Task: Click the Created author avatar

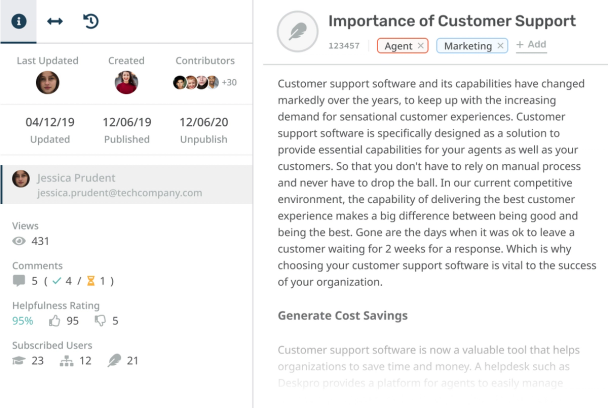Action: [x=126, y=82]
